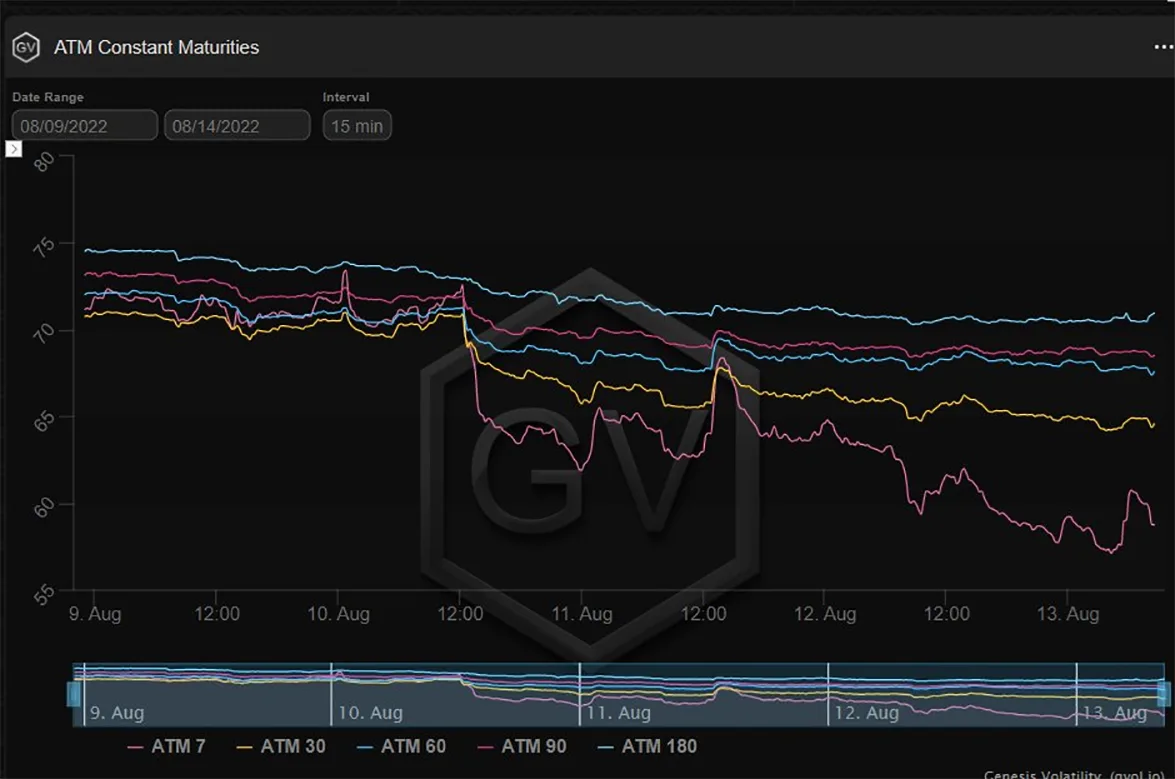The height and width of the screenshot is (779, 1175).
Task: Toggle the ATM 7 legend series
Action: 166,746
